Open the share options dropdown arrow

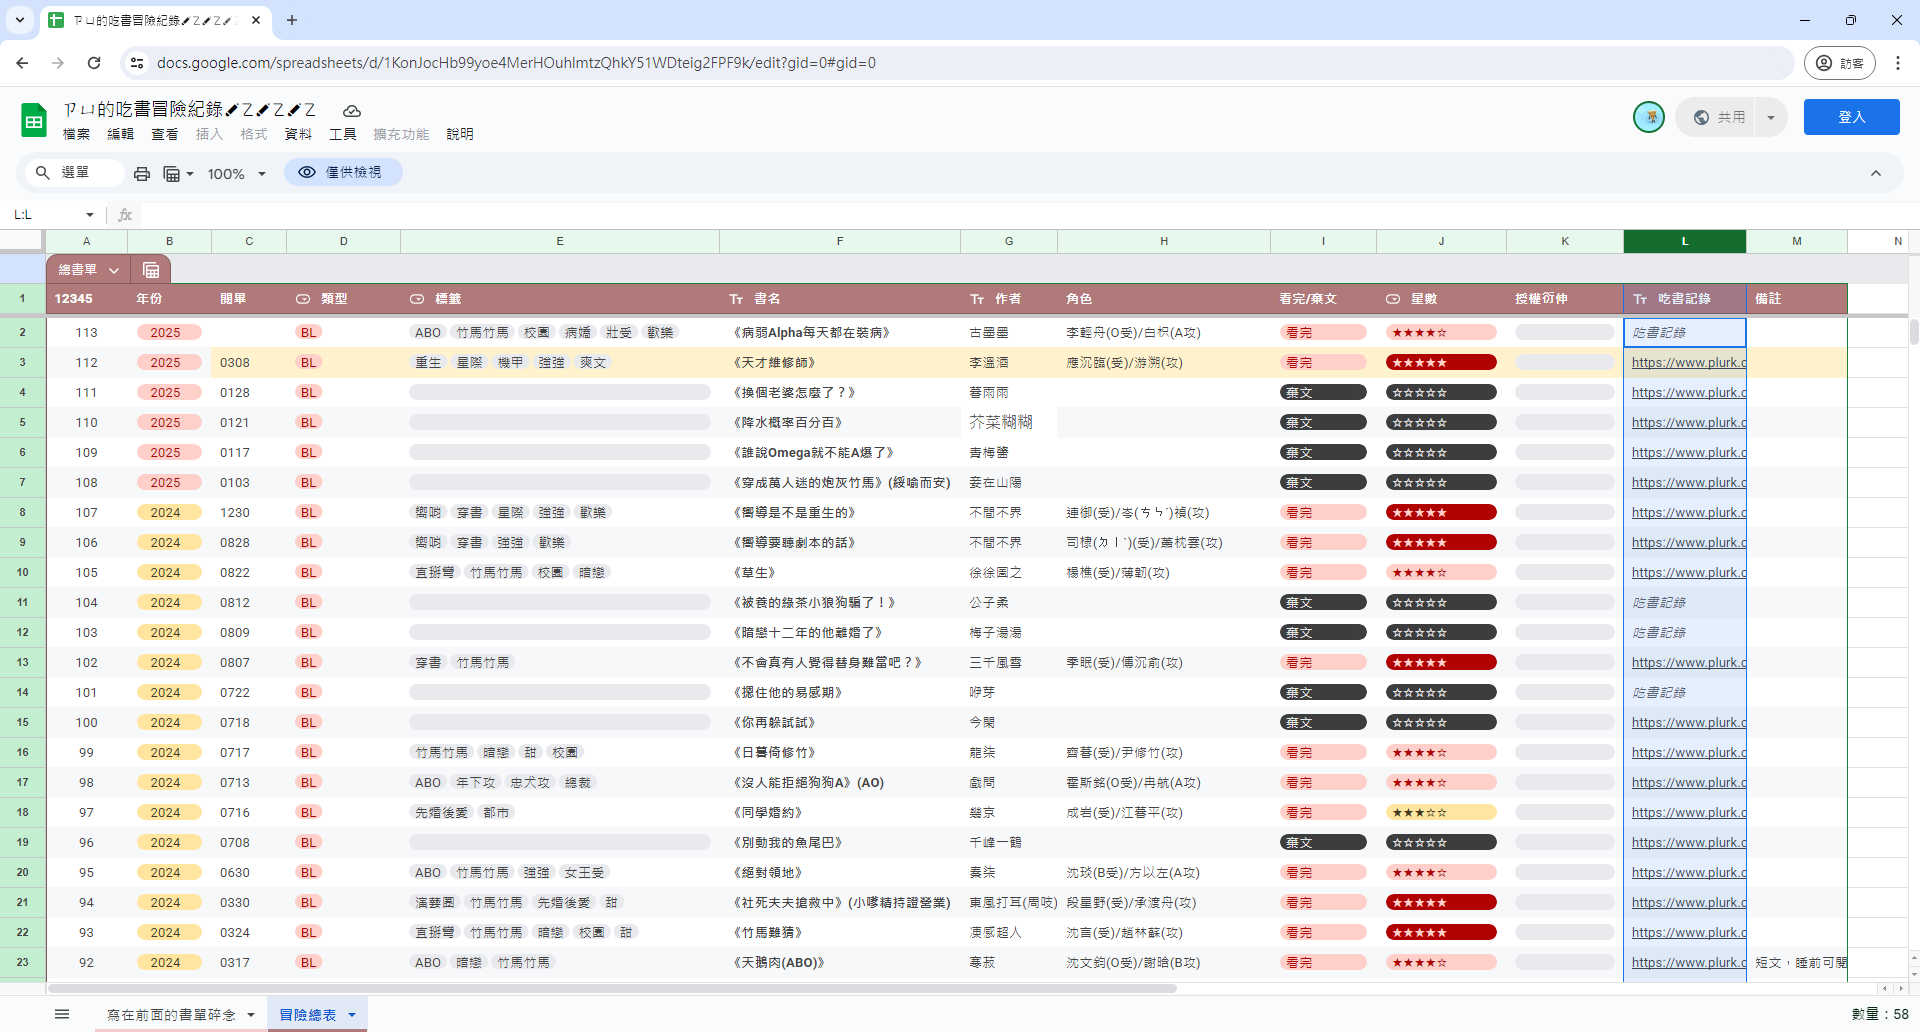click(x=1771, y=117)
